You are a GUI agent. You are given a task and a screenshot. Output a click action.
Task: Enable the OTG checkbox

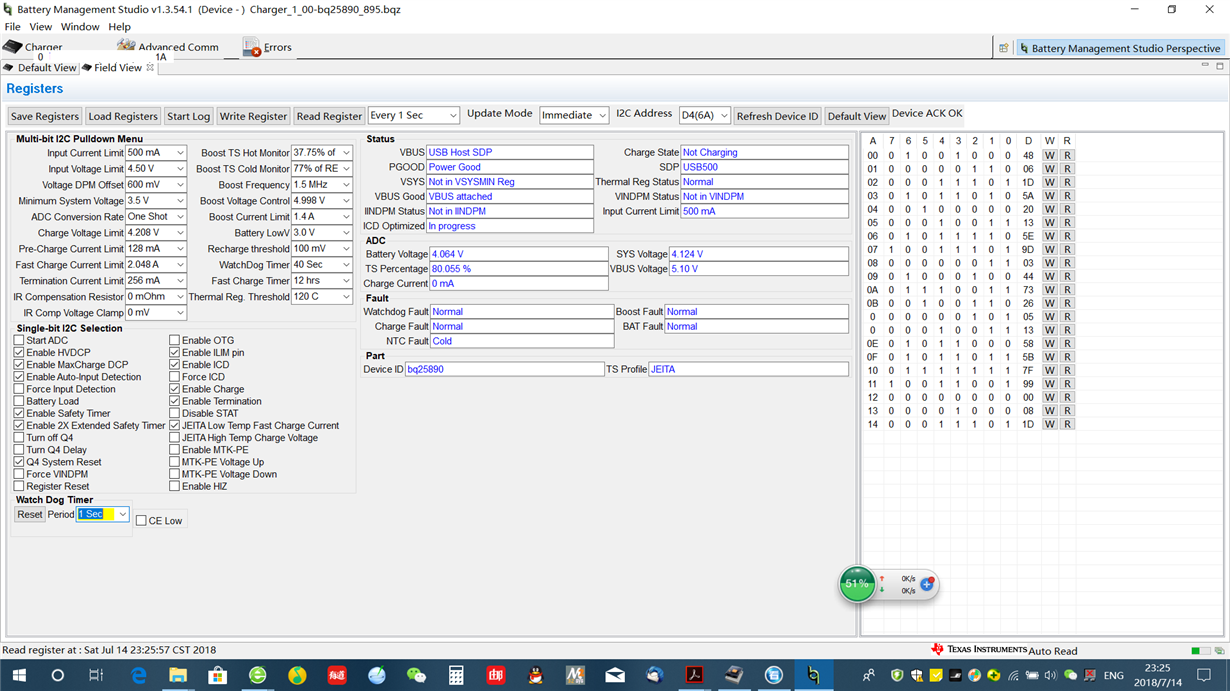(x=175, y=341)
